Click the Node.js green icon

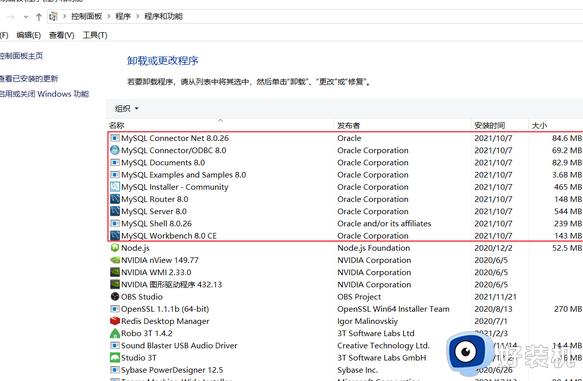115,248
